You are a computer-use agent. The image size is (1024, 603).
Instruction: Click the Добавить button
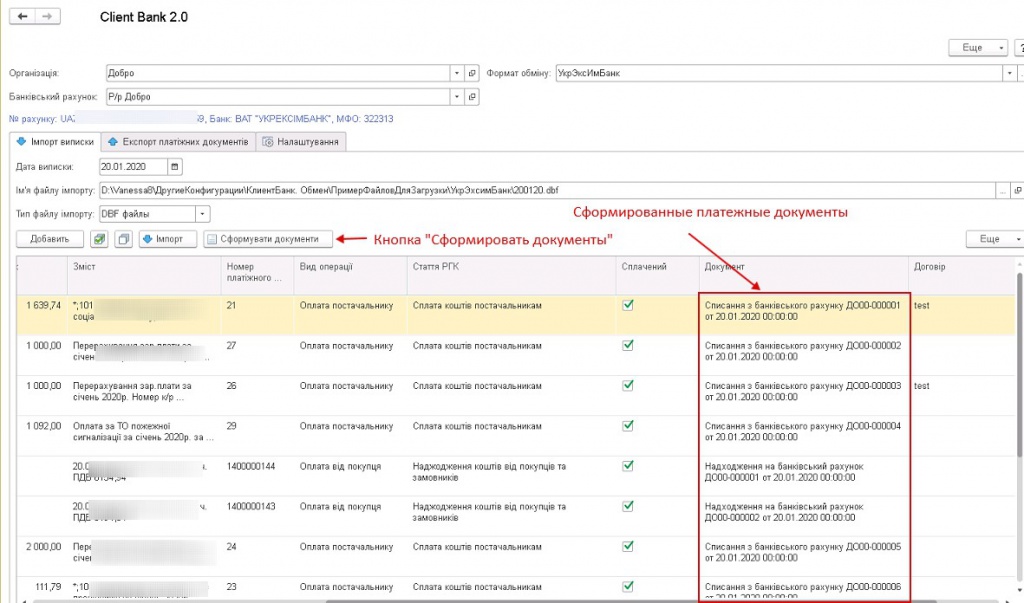[x=50, y=239]
